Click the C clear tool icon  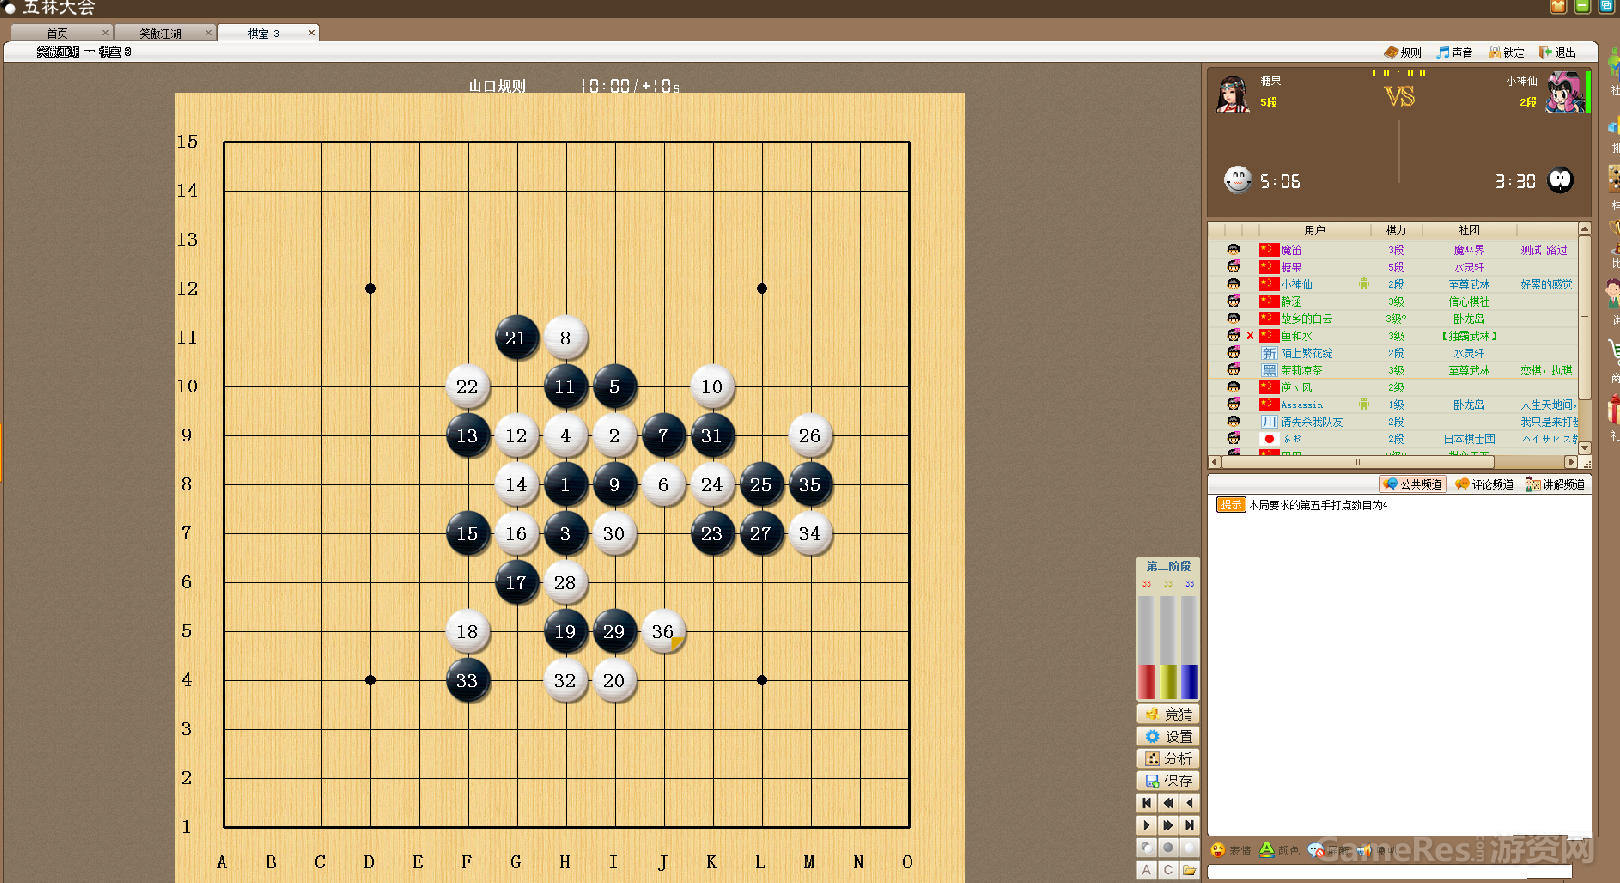click(1168, 870)
